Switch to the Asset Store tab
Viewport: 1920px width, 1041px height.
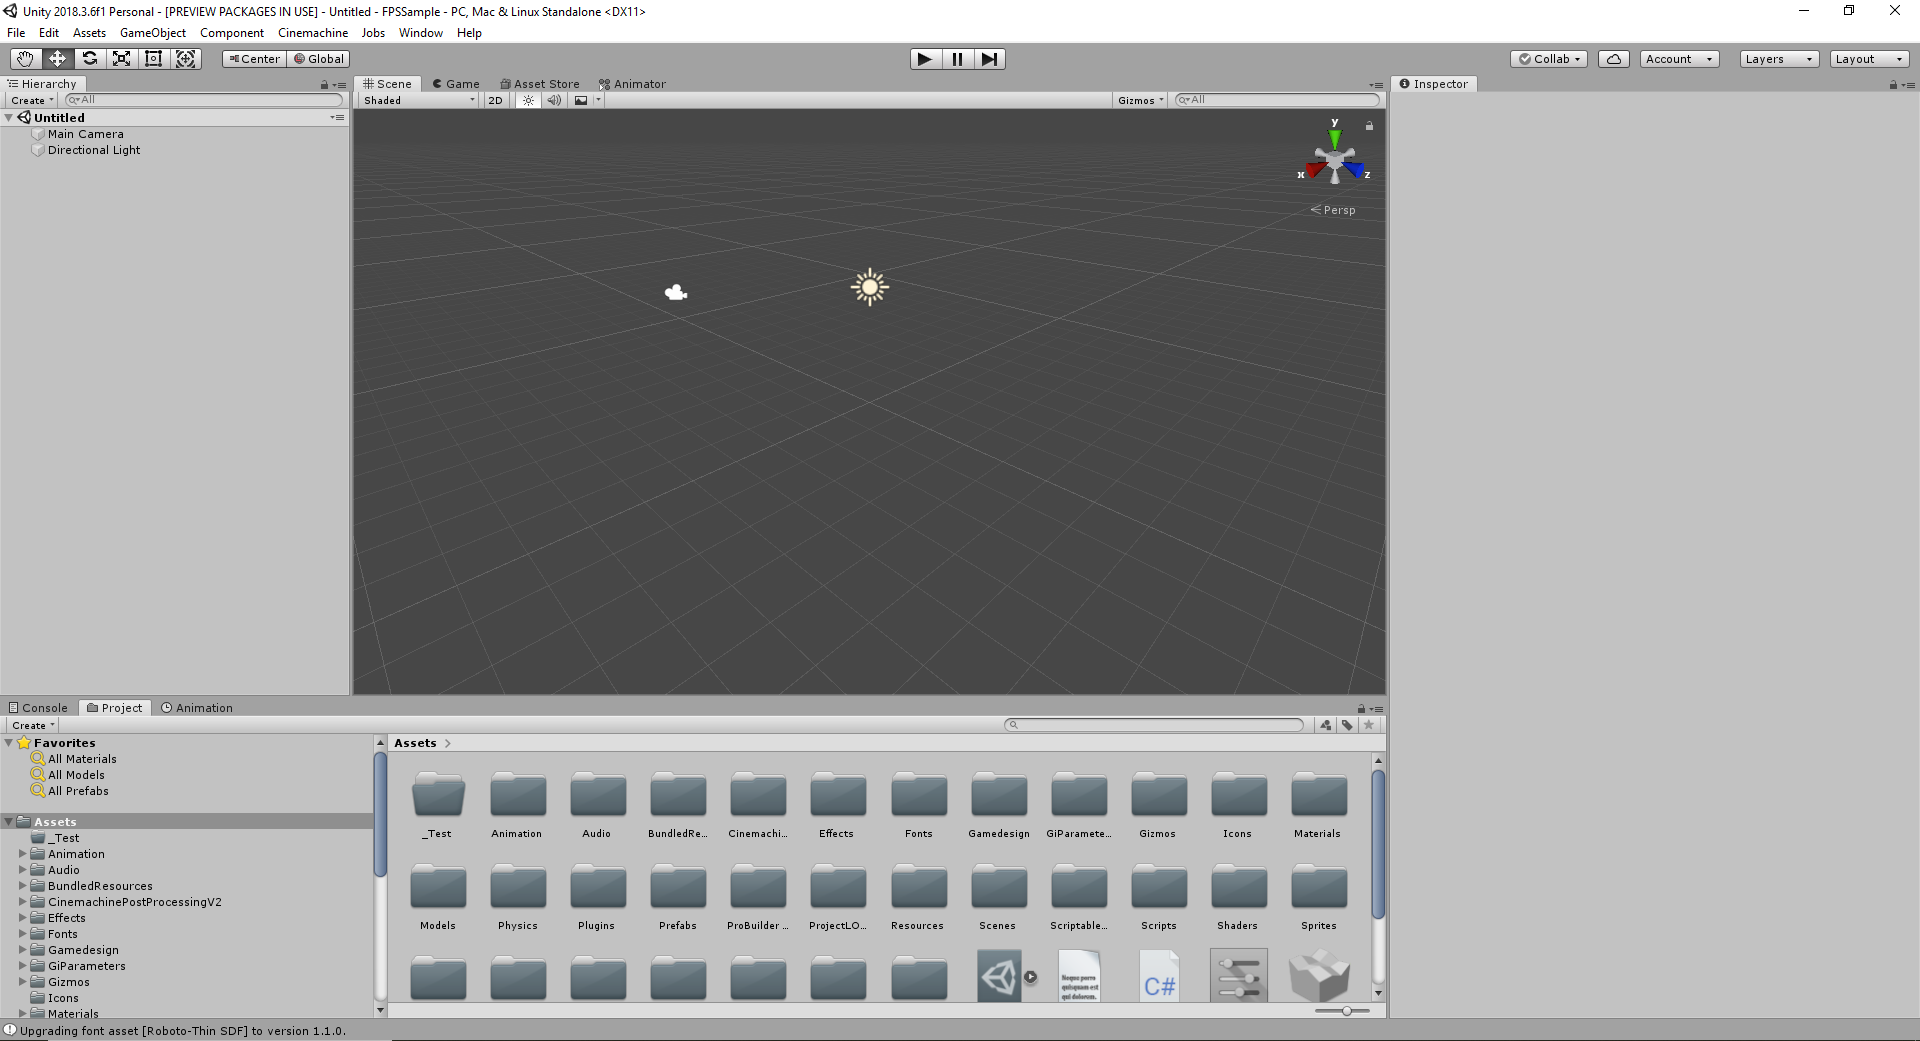(540, 84)
